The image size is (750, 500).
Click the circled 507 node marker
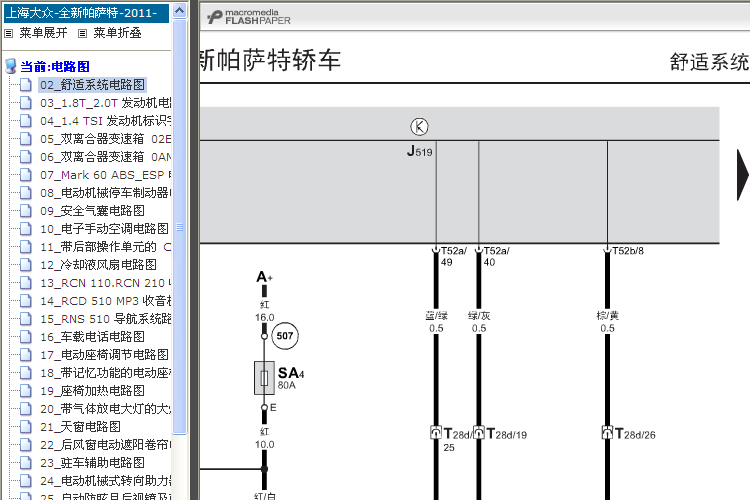tap(285, 336)
